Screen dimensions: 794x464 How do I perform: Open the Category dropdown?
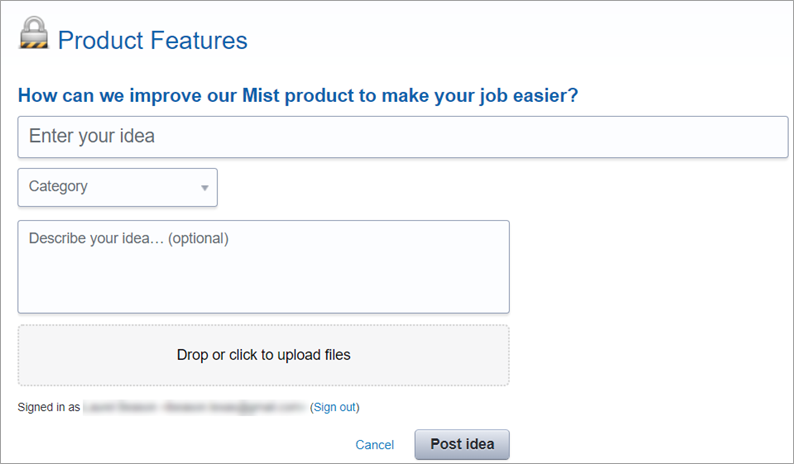point(117,187)
